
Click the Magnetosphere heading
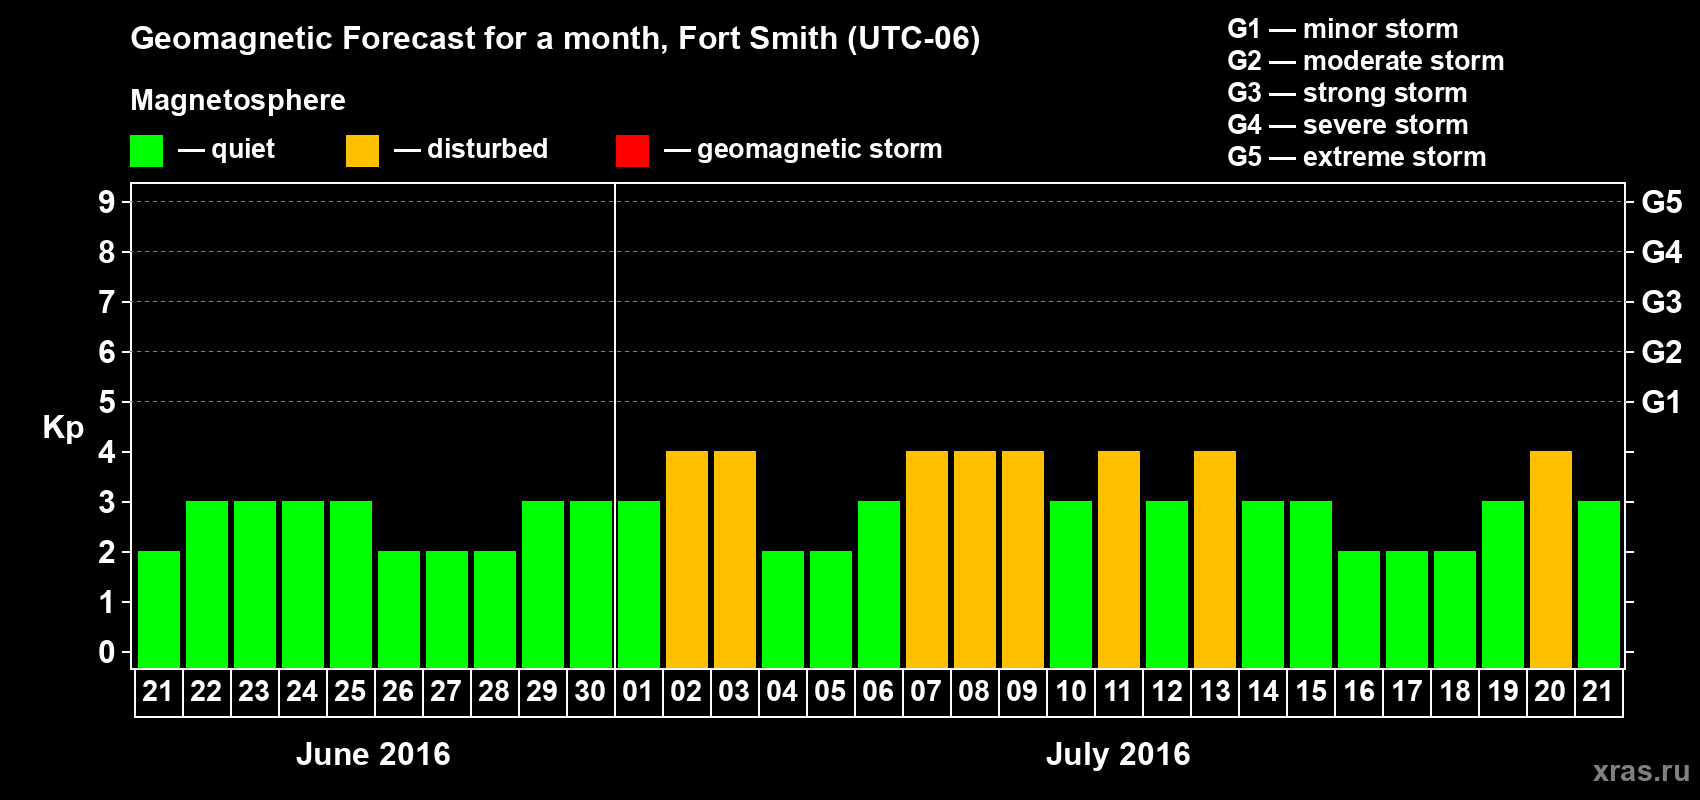(x=238, y=101)
